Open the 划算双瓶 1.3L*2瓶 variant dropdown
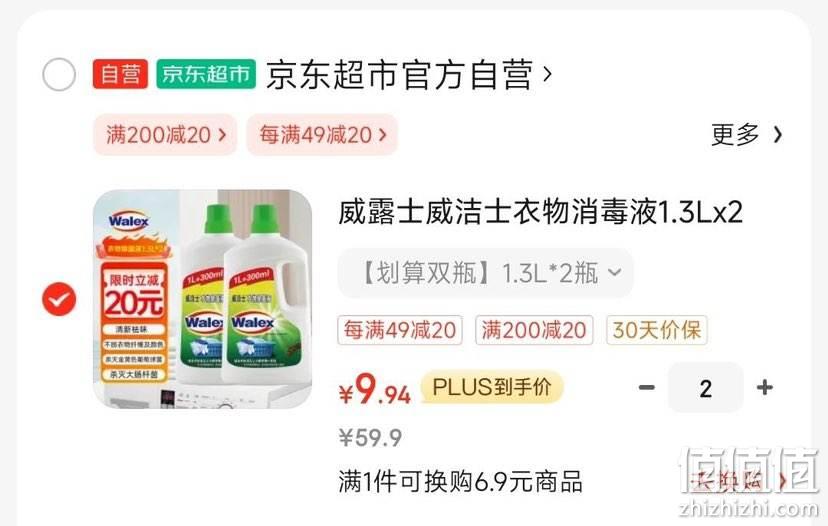Viewport: 828px width, 526px height. pyautogui.click(x=485, y=273)
